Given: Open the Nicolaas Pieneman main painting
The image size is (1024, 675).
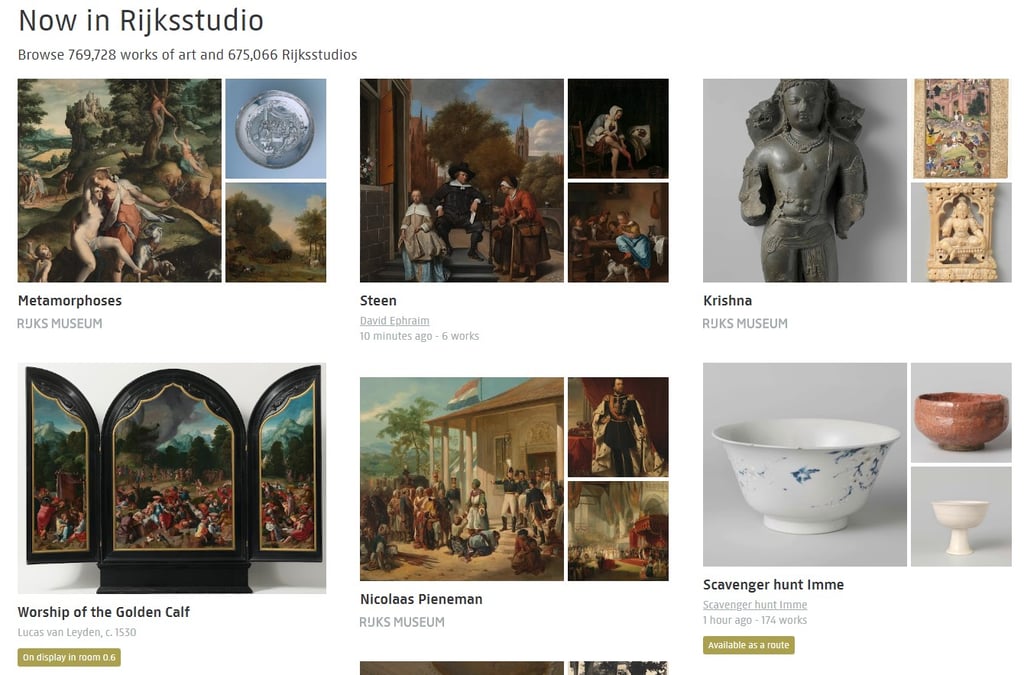Looking at the screenshot, I should pos(462,479).
